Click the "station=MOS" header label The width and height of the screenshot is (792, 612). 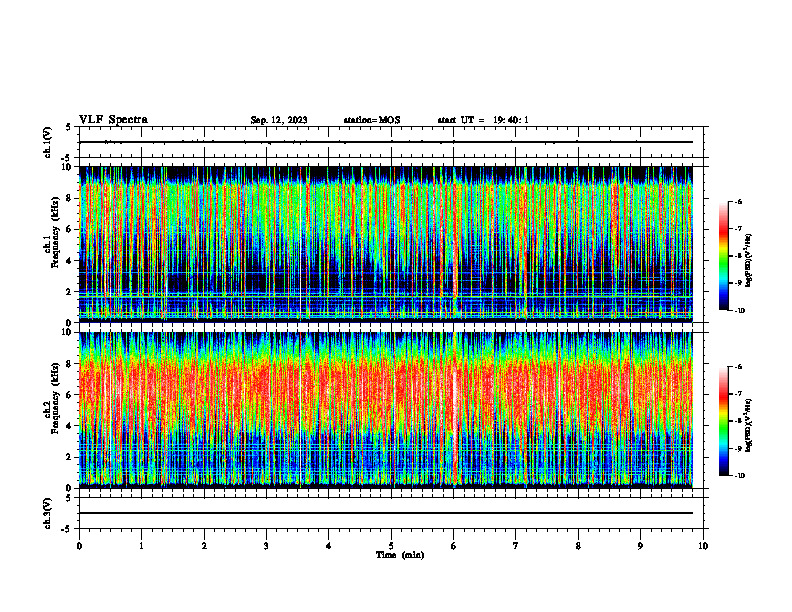372,120
